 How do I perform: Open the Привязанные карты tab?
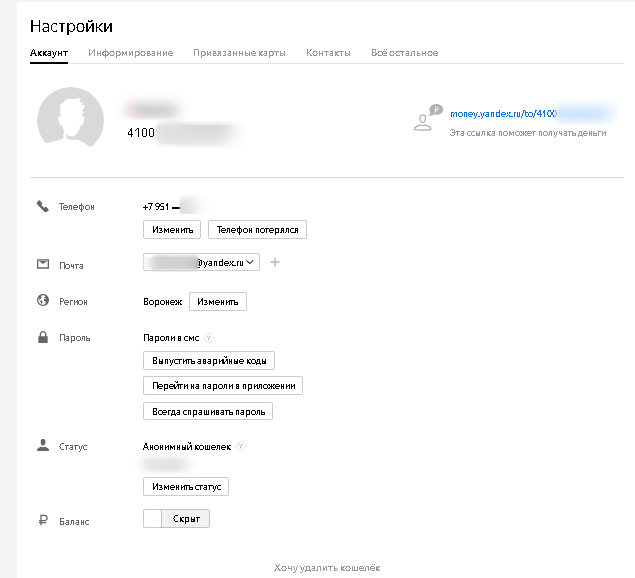[x=239, y=53]
